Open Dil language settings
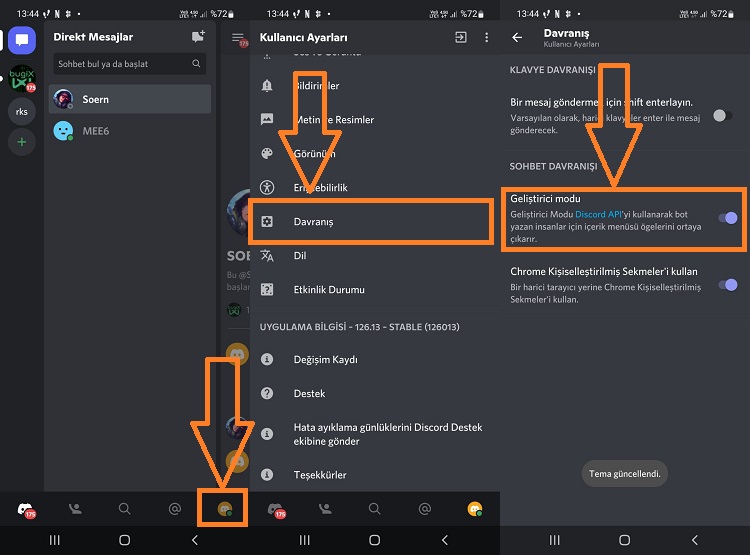 tap(375, 255)
